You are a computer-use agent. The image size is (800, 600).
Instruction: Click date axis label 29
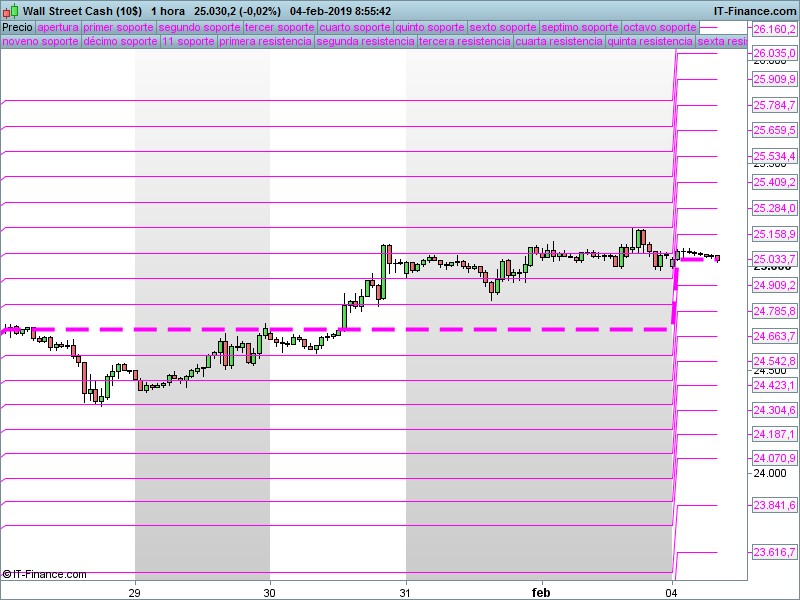click(x=135, y=593)
